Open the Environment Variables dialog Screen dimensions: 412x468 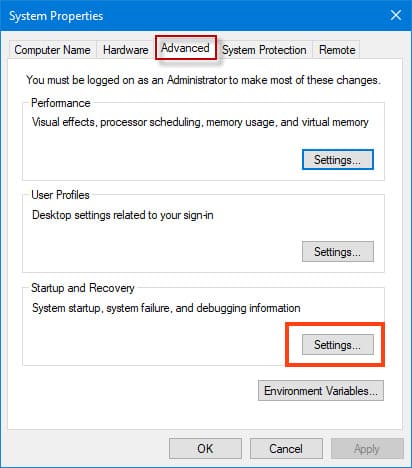(x=321, y=391)
